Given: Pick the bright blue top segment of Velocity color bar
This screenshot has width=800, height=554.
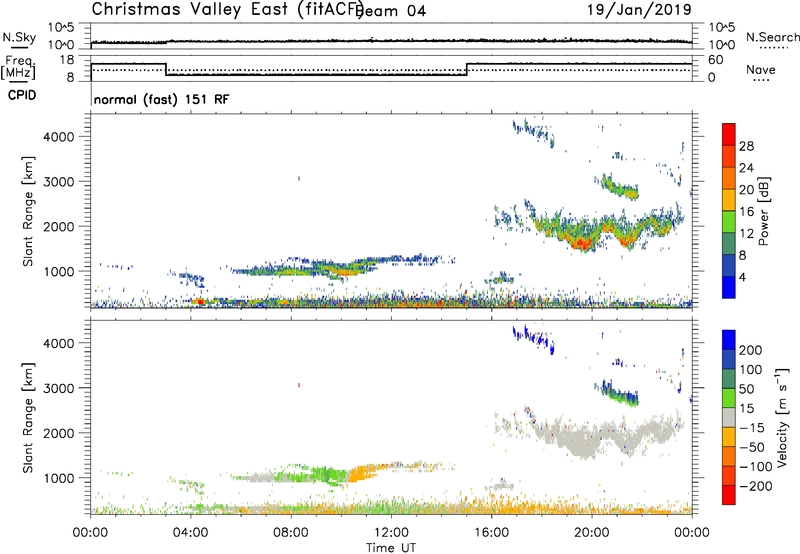Looking at the screenshot, I should coord(729,340).
